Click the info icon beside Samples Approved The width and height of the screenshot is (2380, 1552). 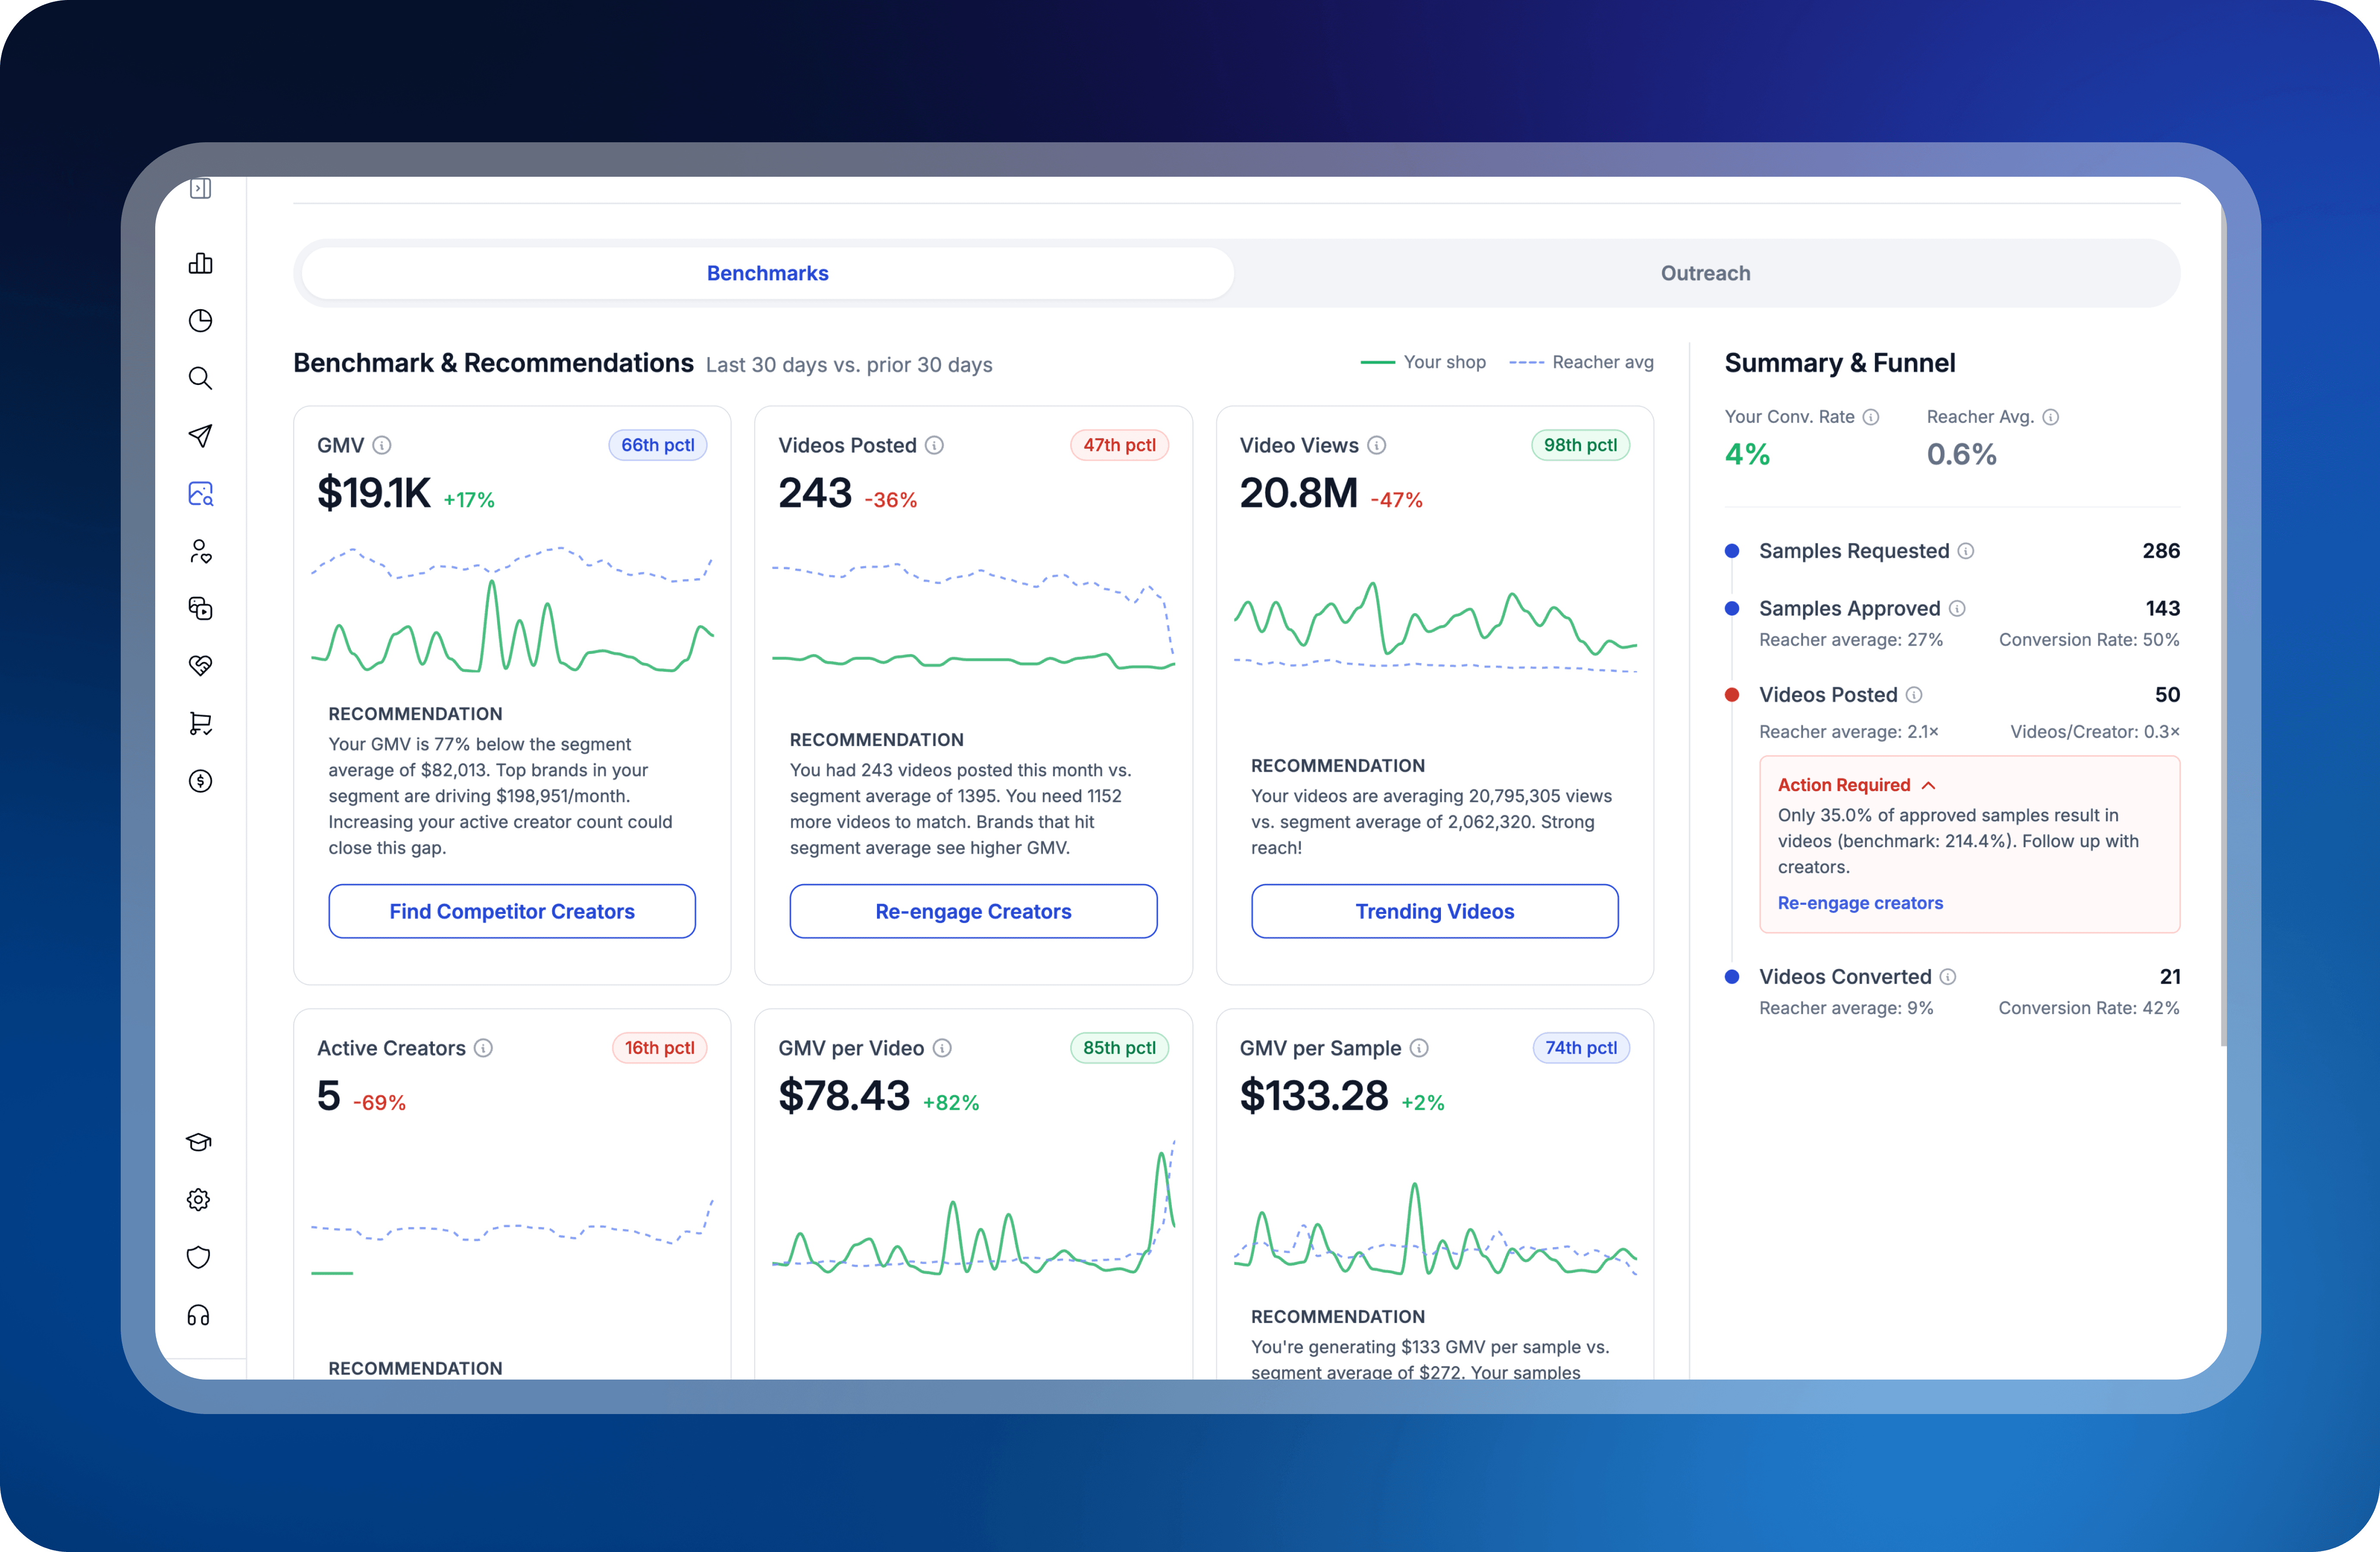click(x=1957, y=608)
